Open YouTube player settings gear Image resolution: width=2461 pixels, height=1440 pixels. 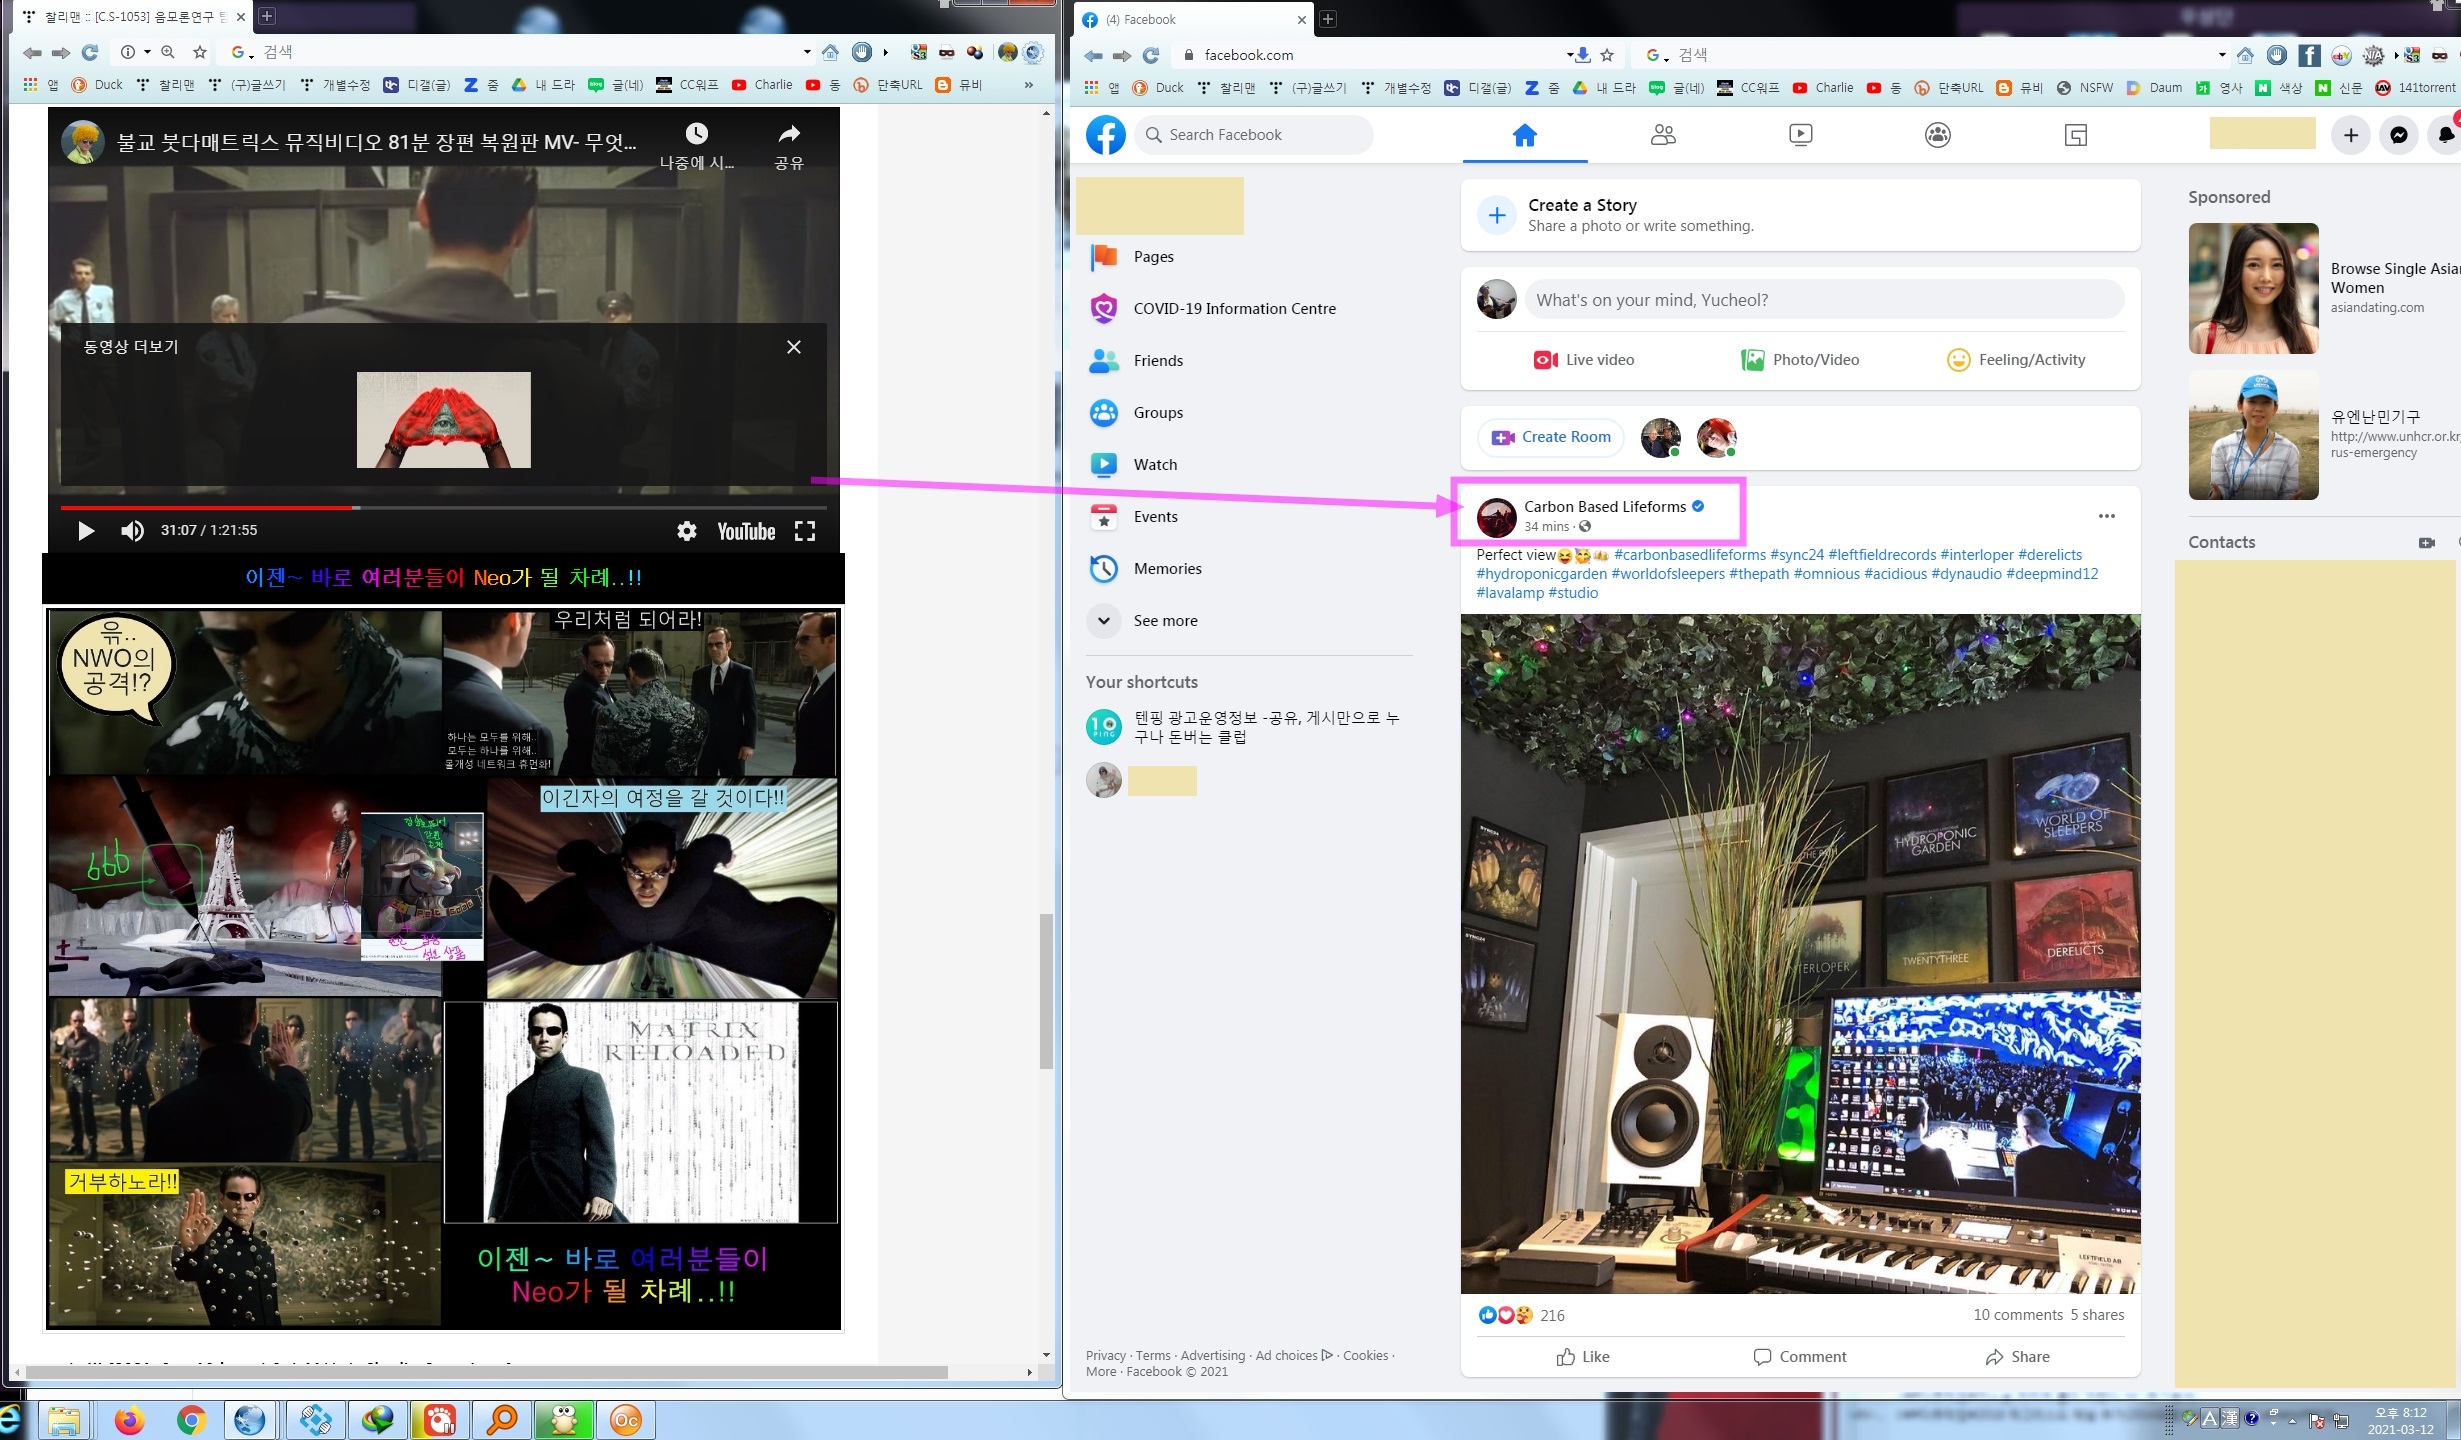point(687,531)
